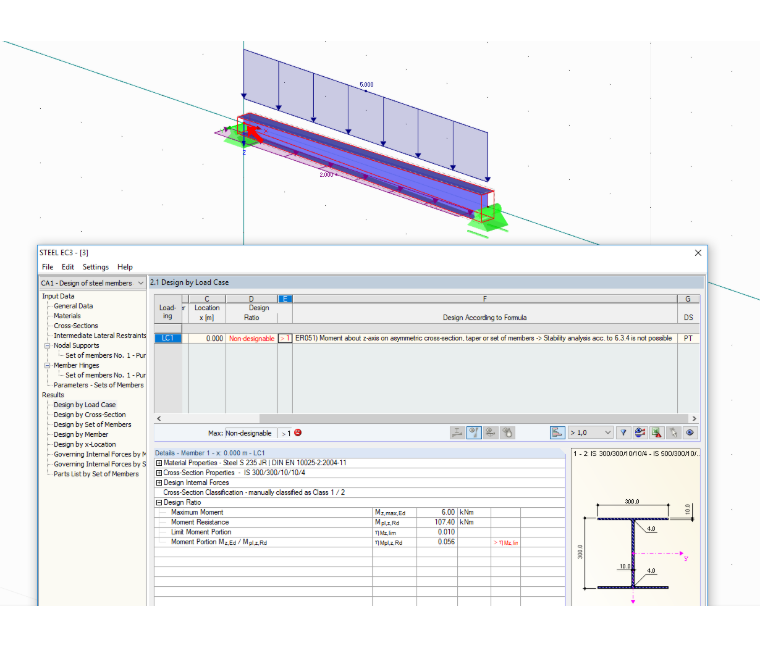This screenshot has height=647, width=760.
Task: Click the blue funnel filter icon
Action: [623, 433]
